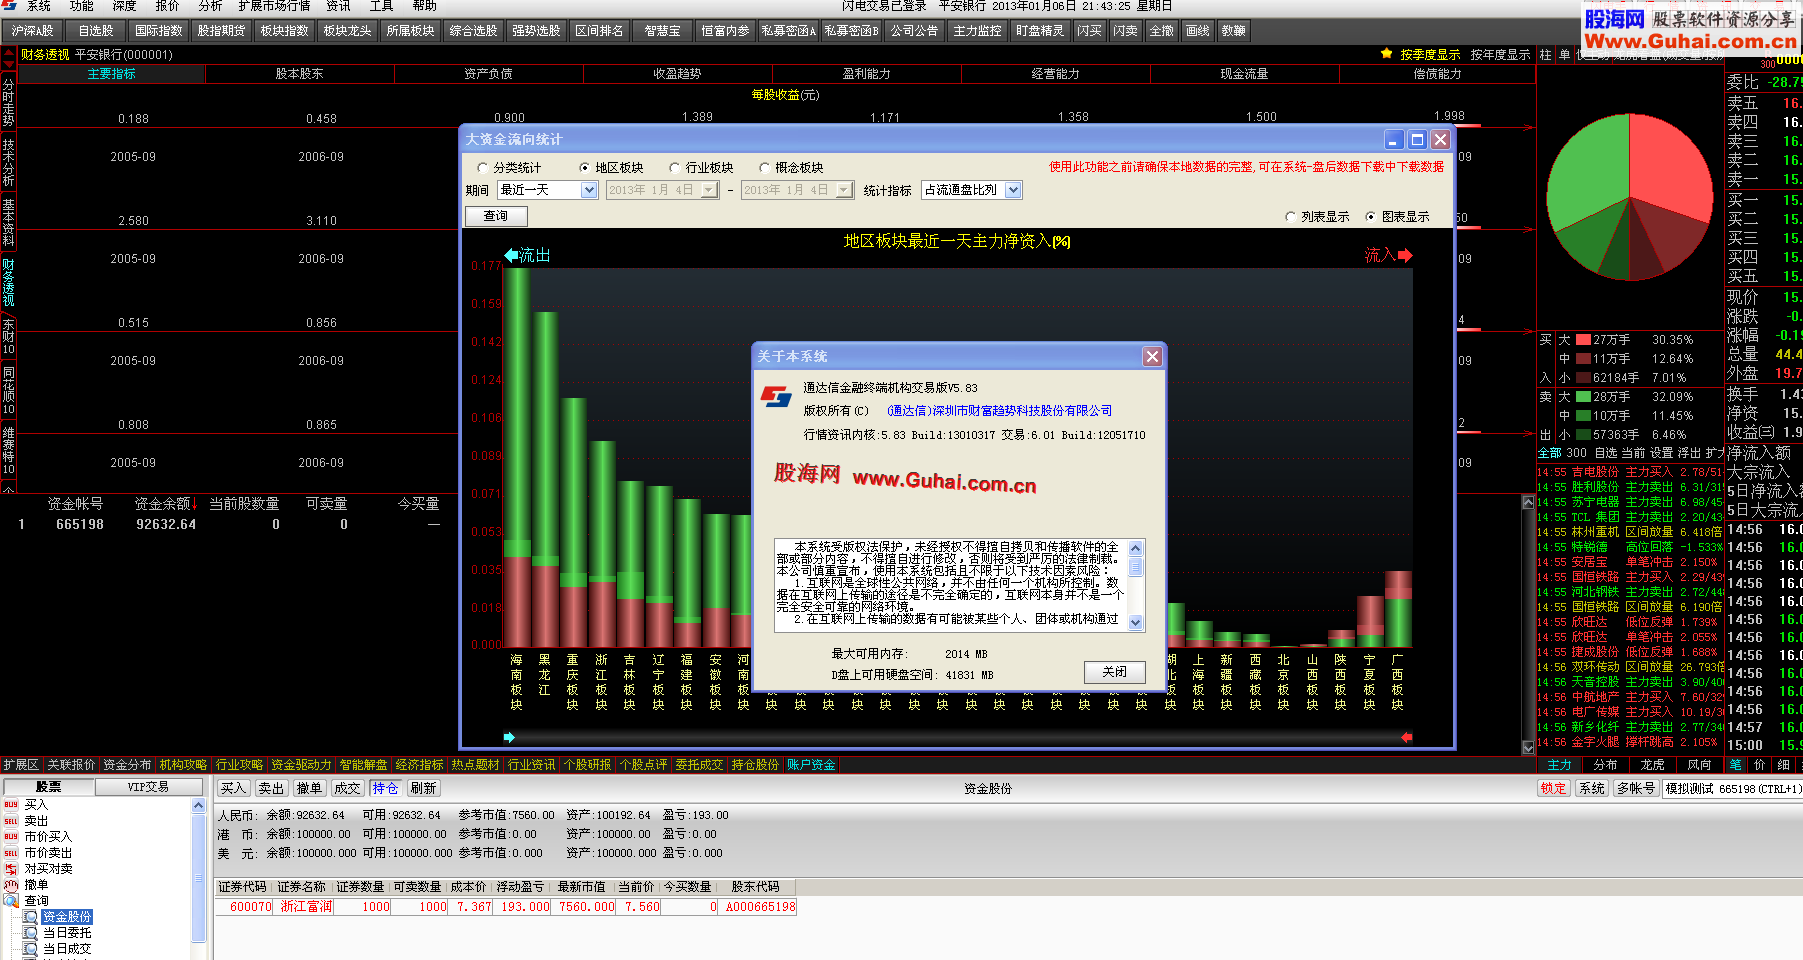This screenshot has width=1803, height=960.
Task: Open the 扩展市场行情 menu
Action: [x=274, y=6]
